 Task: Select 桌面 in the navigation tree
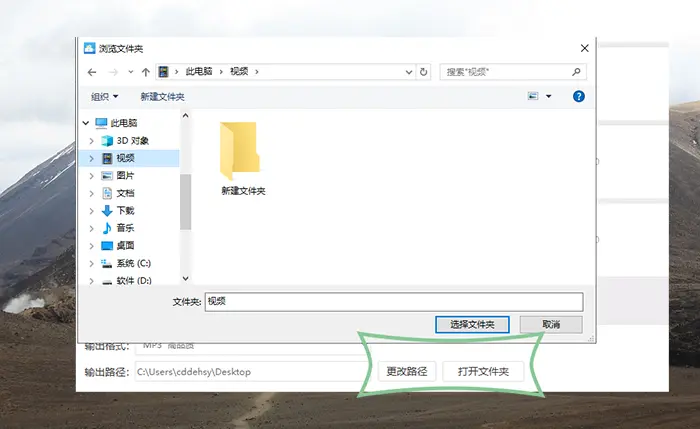125,246
